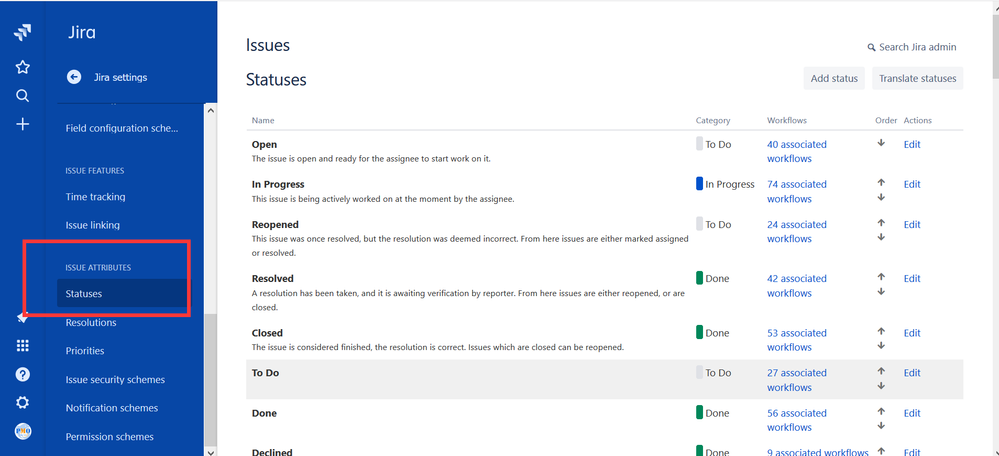Click grey To Do swatch in Open row
This screenshot has height=456, width=999.
(700, 143)
